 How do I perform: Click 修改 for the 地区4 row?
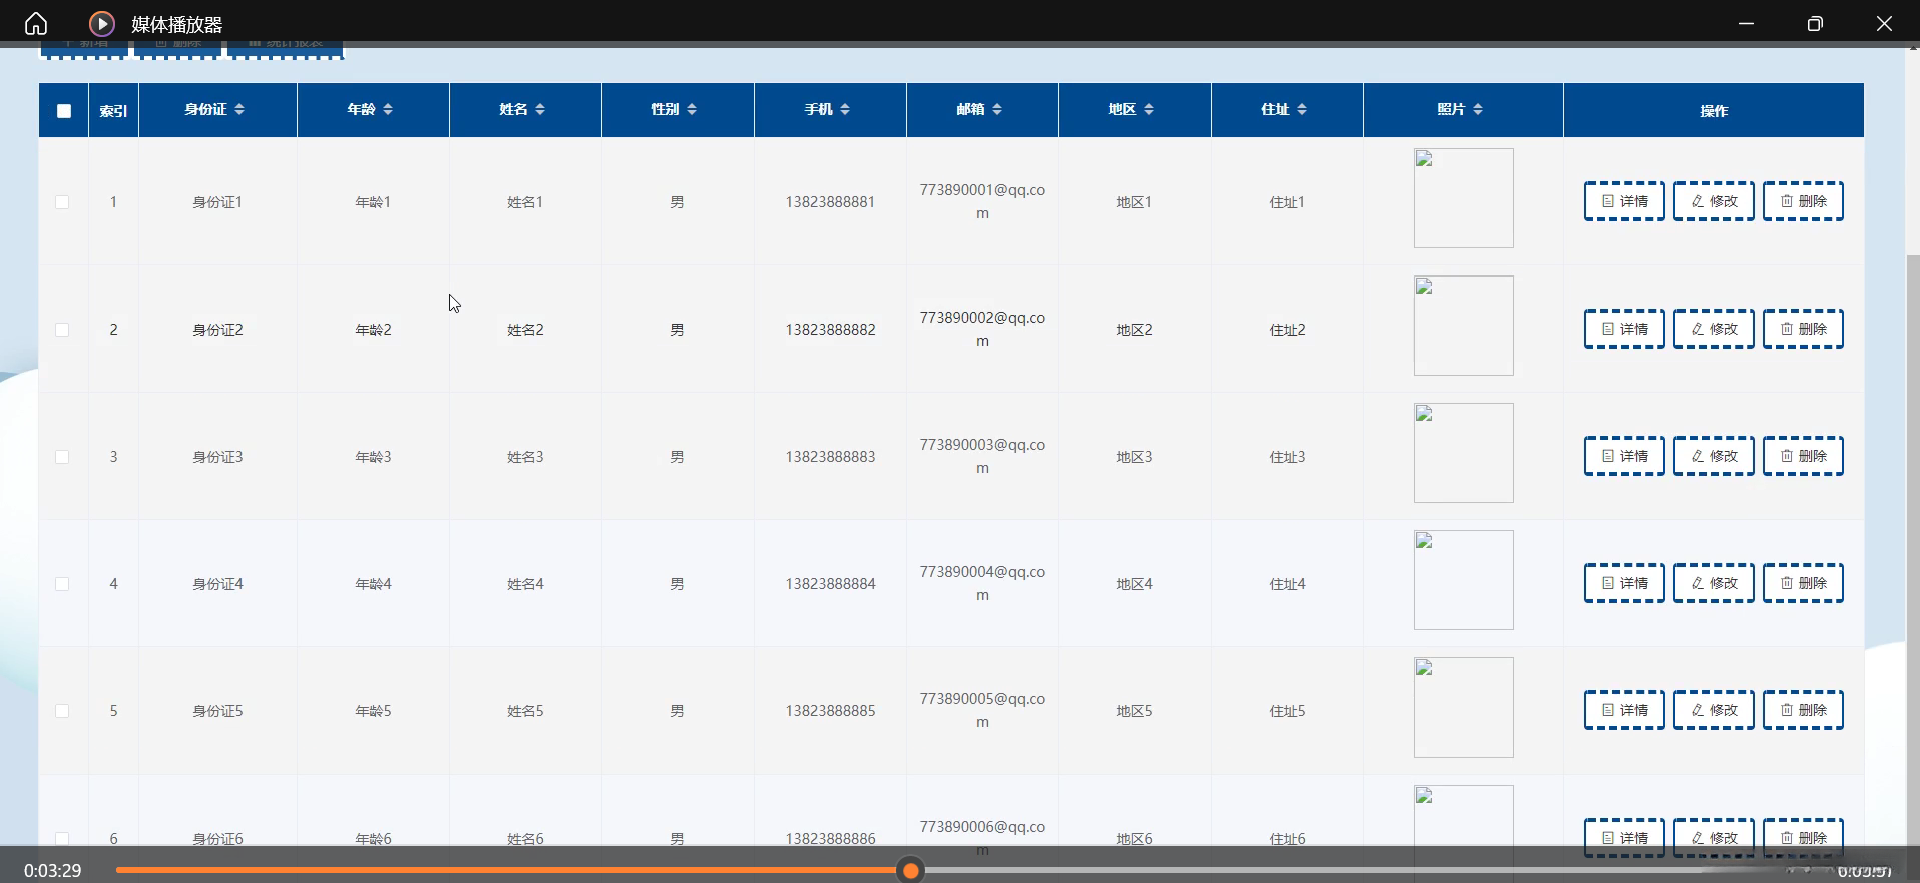pos(1714,583)
